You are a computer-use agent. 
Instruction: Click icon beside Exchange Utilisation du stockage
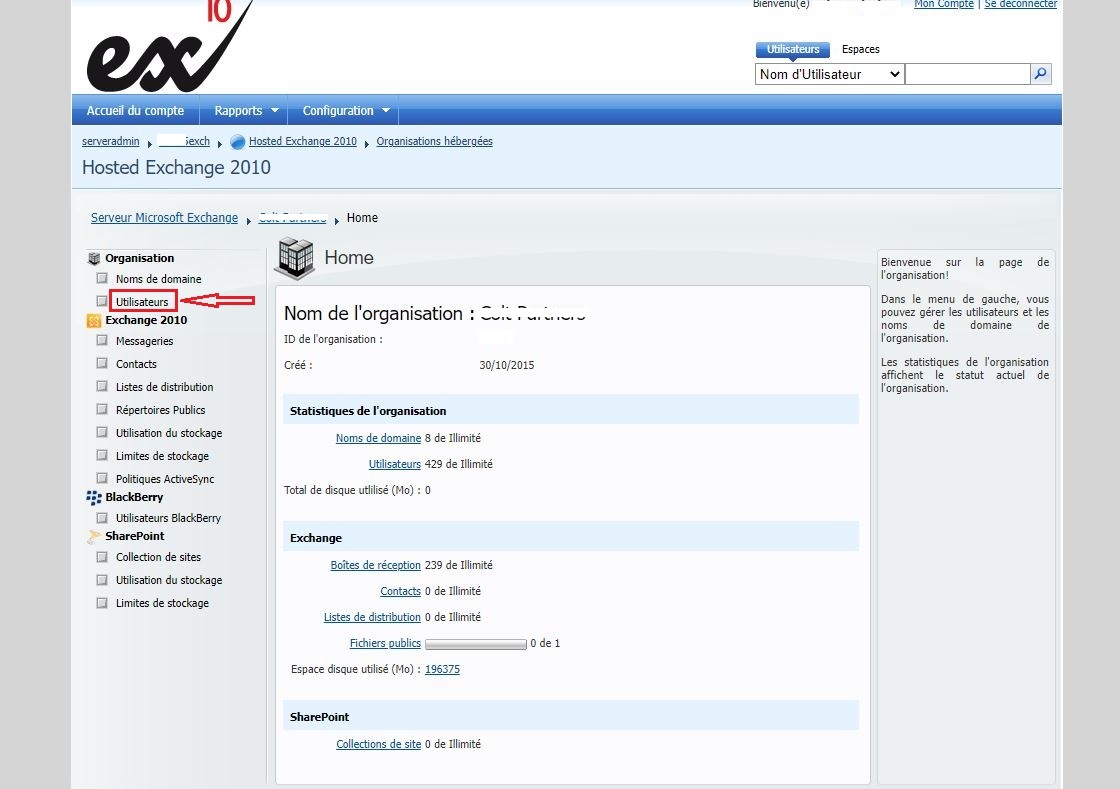(x=102, y=433)
